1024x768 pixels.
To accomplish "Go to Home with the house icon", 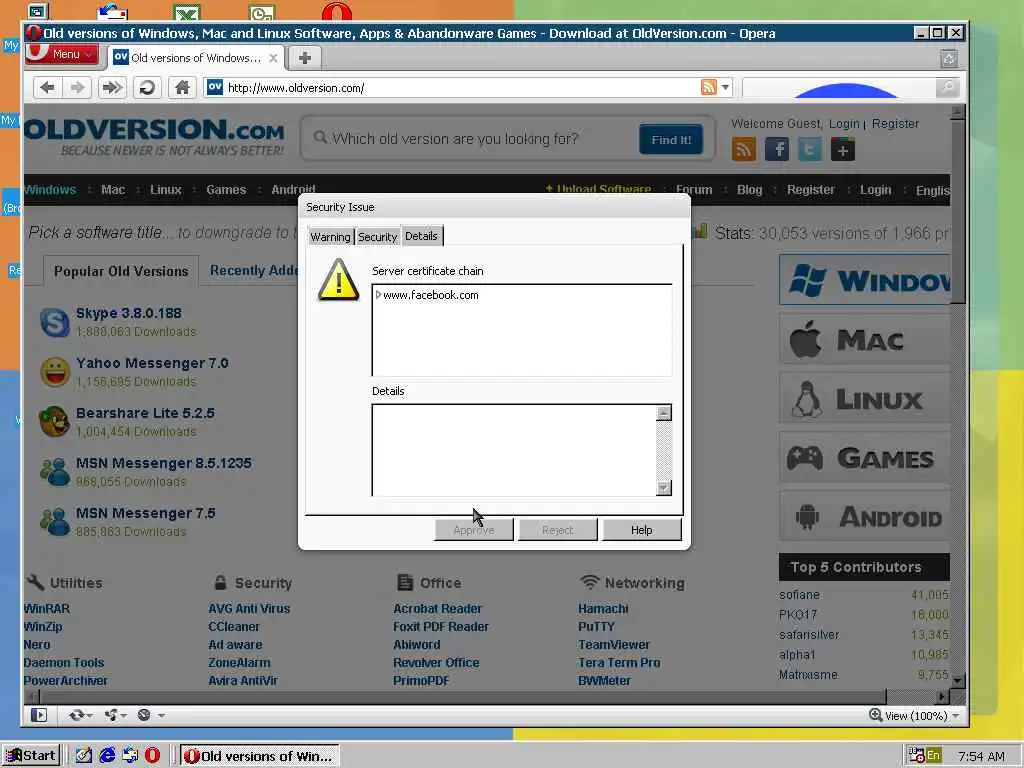I will [x=182, y=88].
